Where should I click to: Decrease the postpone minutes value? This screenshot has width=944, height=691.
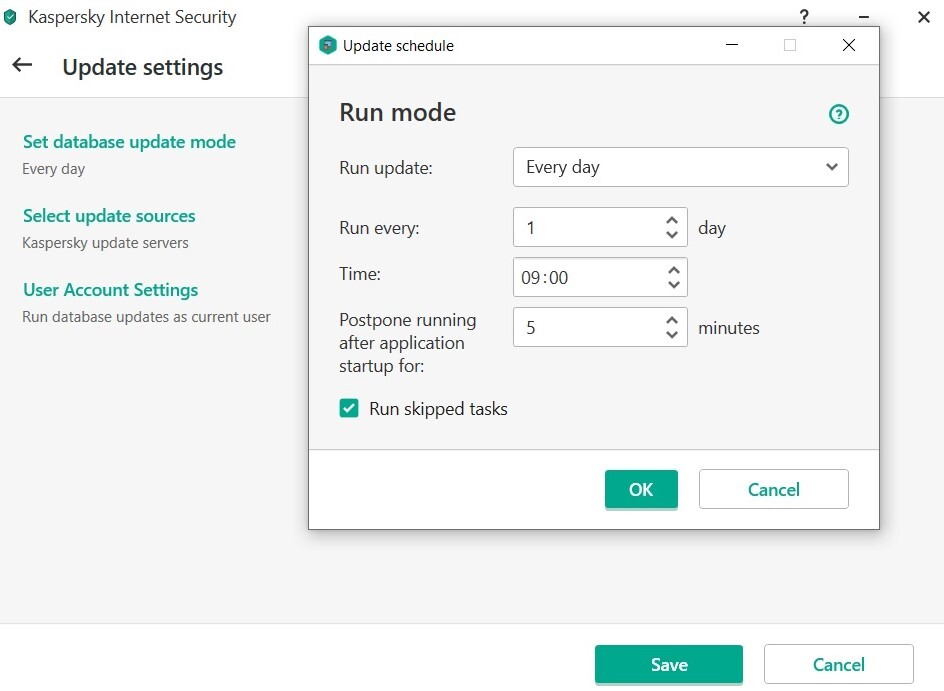pyautogui.click(x=672, y=334)
